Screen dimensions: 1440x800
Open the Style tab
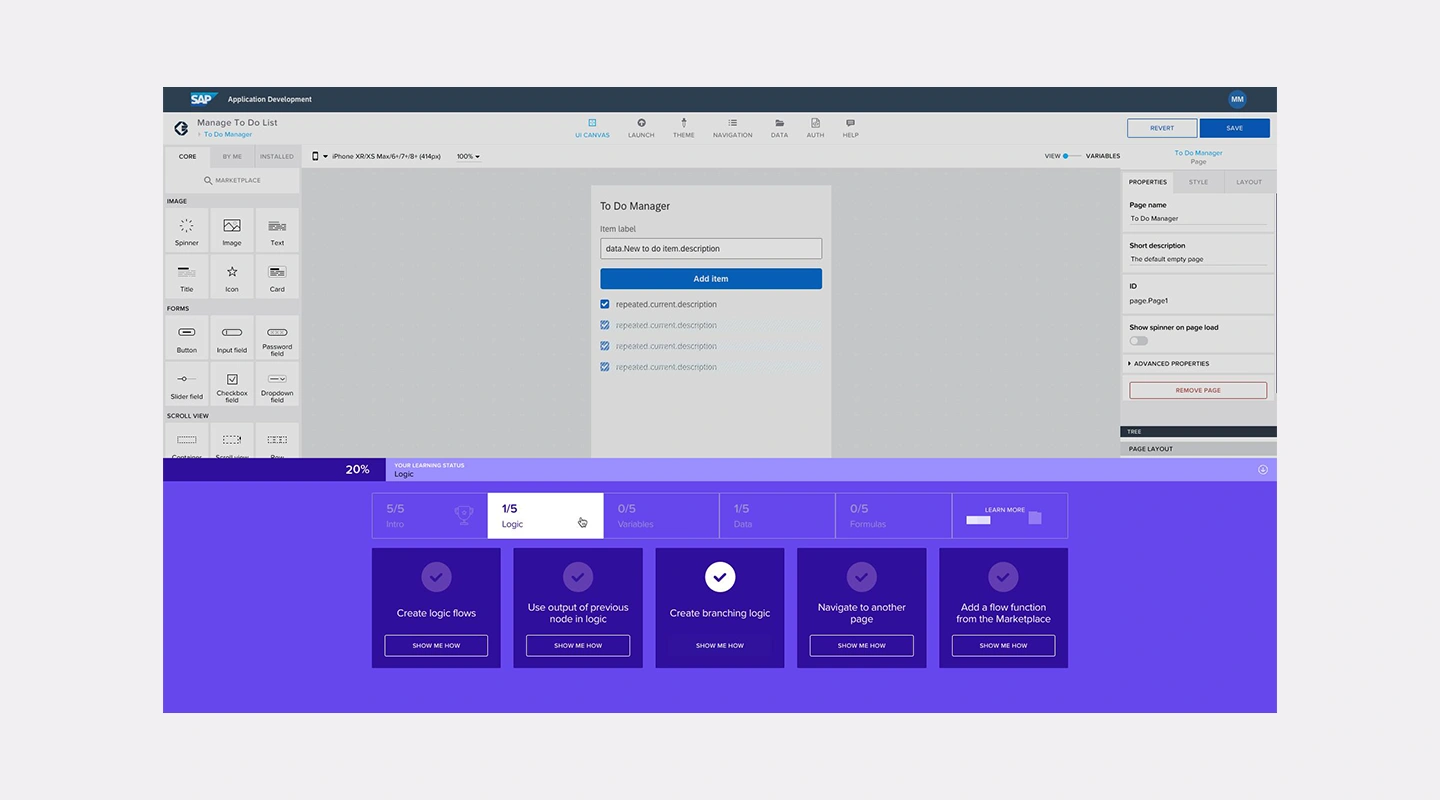[1198, 182]
